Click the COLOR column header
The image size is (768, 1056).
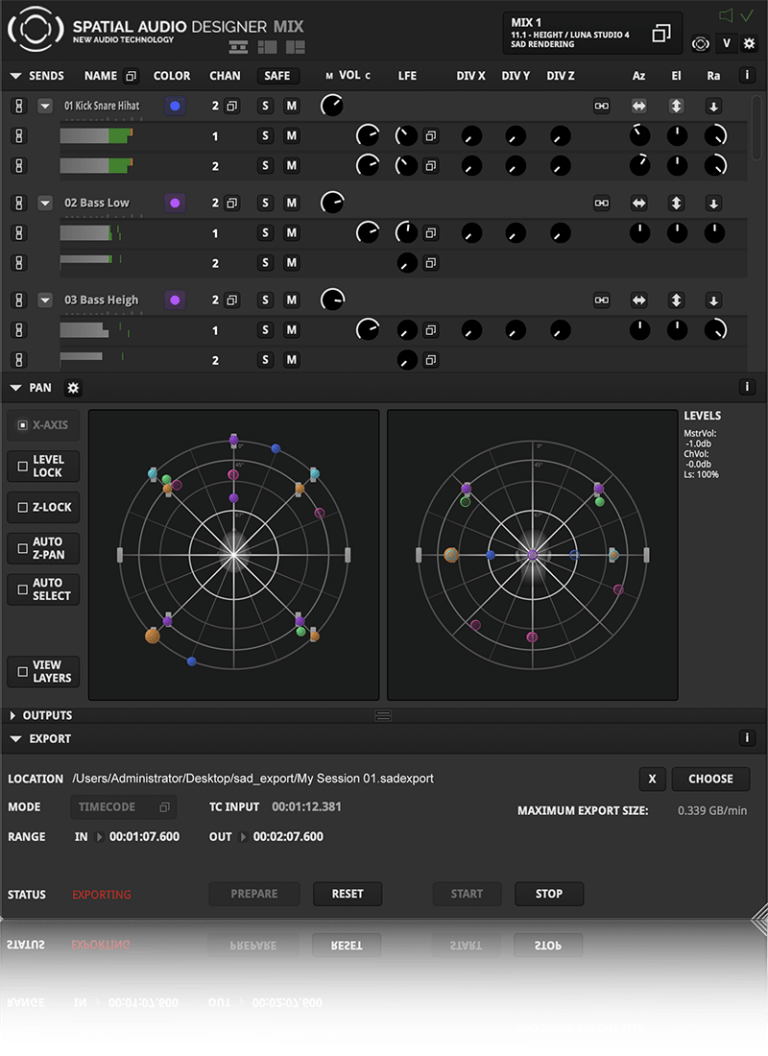pyautogui.click(x=172, y=76)
